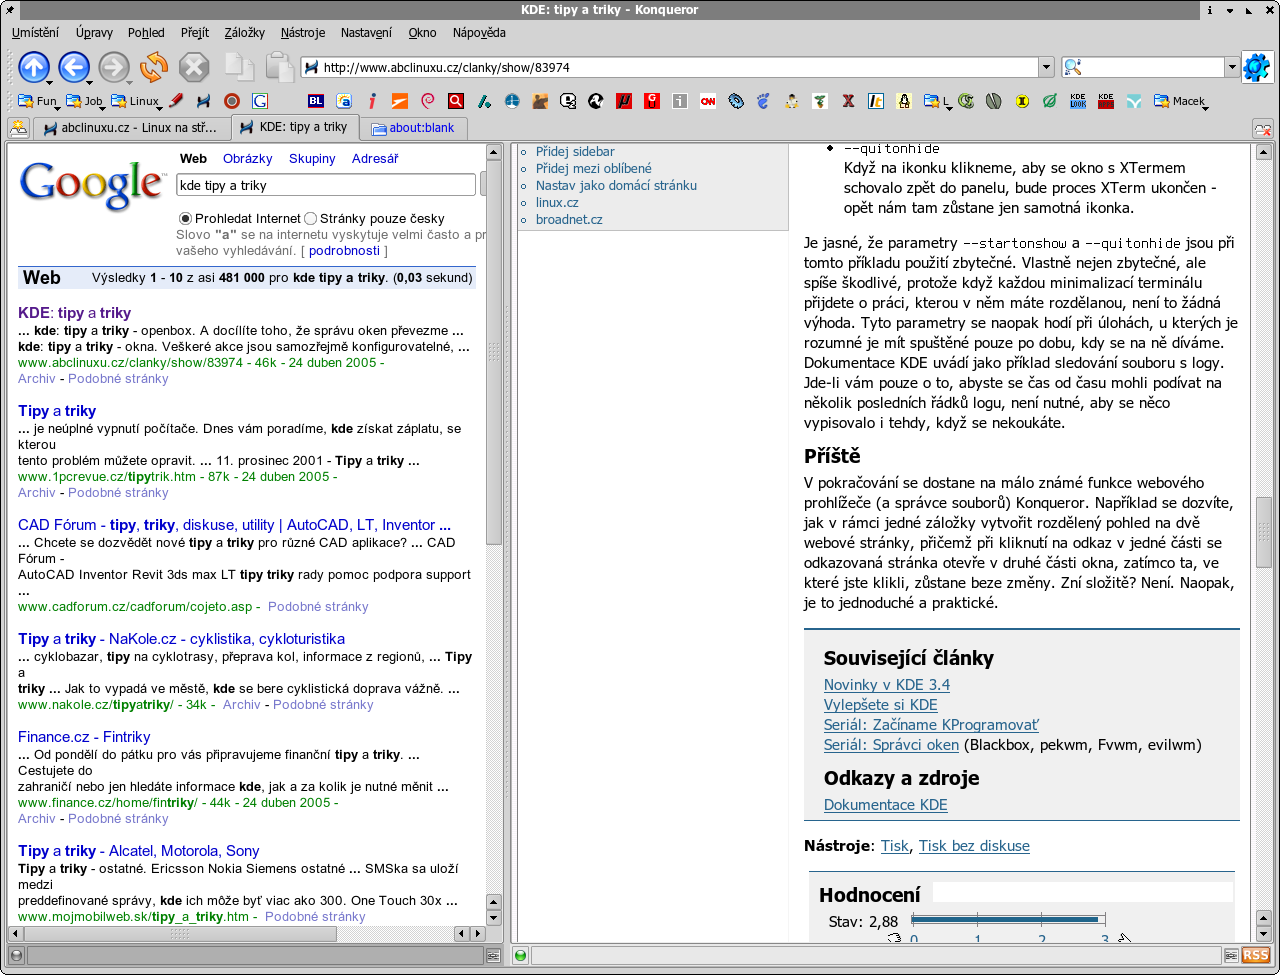This screenshot has width=1280, height=975.
Task: Click 'Přidej sidebar' link
Action: [x=575, y=152]
